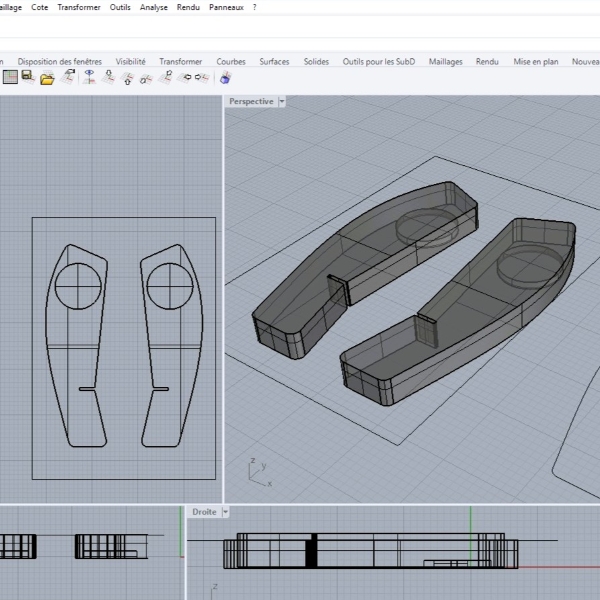This screenshot has width=600, height=600.
Task: Switch to the Courbes toolbar tab
Action: [231, 62]
